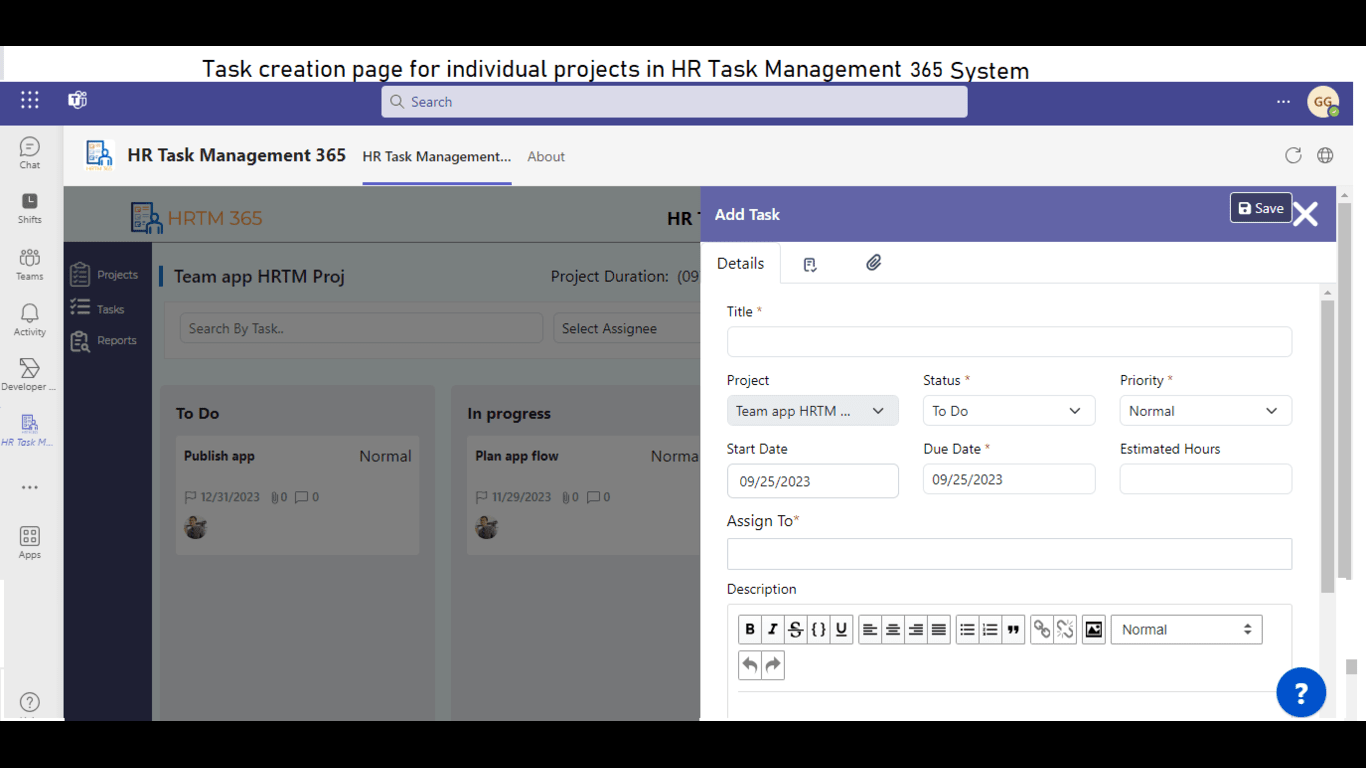Open Teams section in sidebar
1366x768 pixels.
point(30,264)
